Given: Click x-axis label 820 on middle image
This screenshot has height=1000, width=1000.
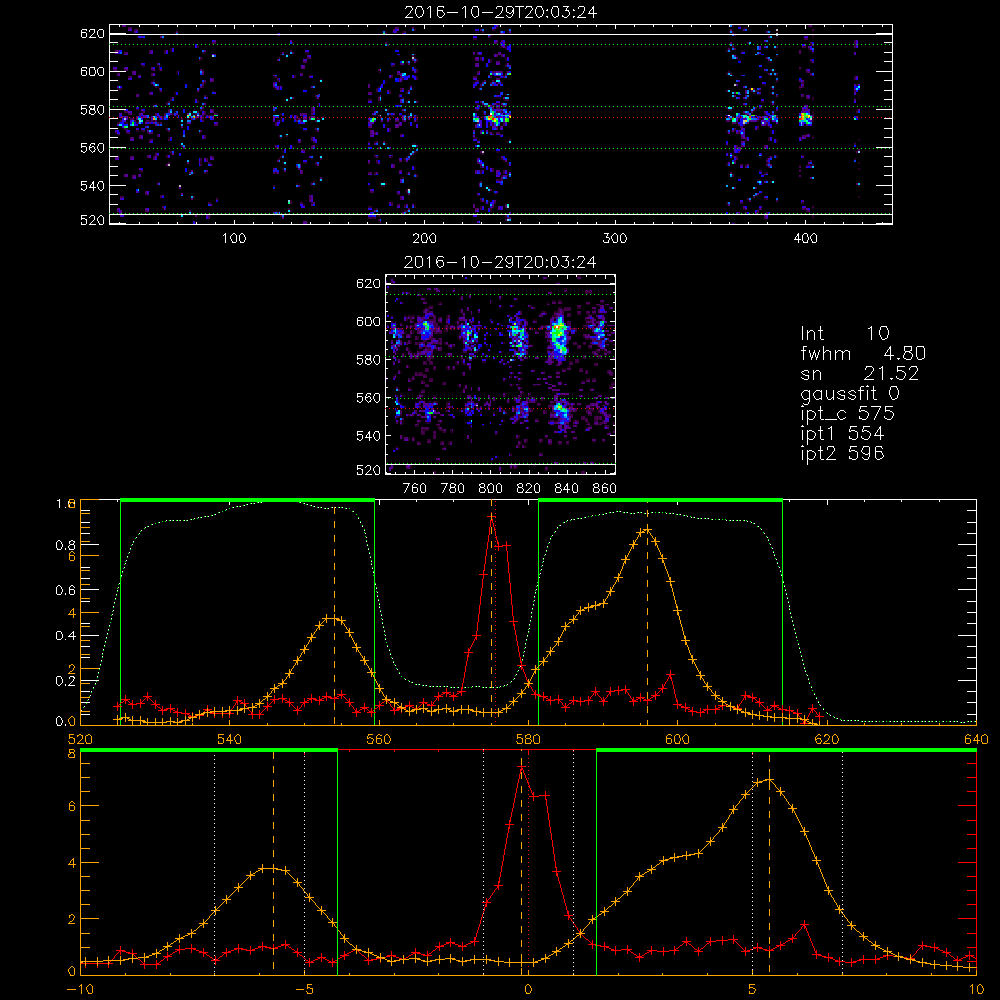Looking at the screenshot, I should click(x=528, y=489).
